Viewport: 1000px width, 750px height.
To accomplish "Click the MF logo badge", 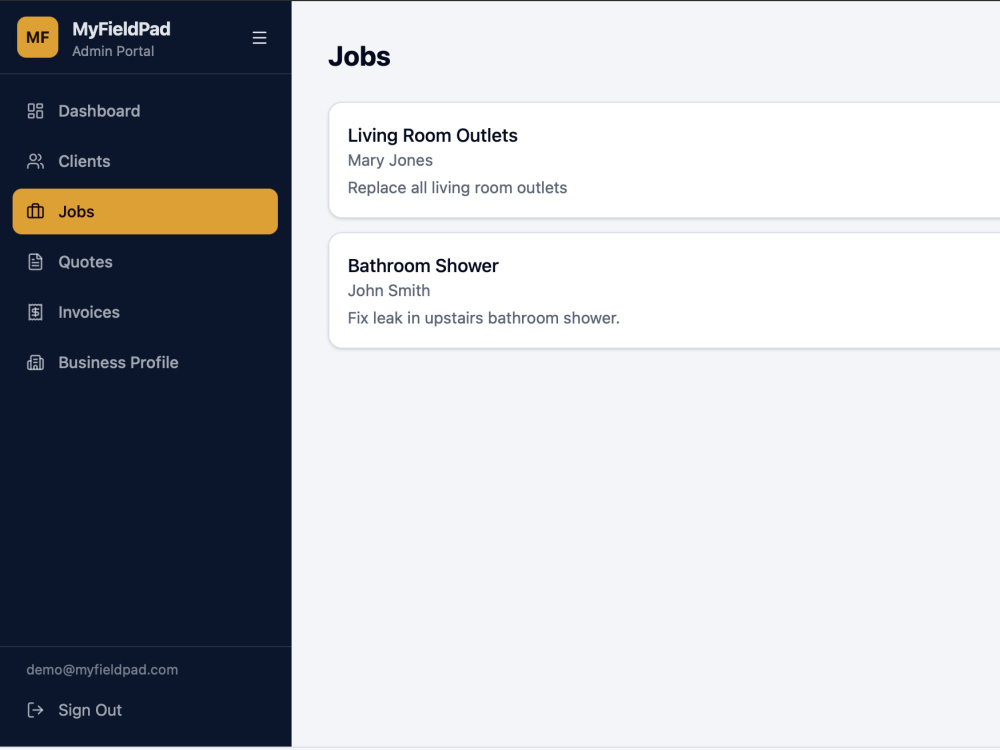I will (x=38, y=38).
